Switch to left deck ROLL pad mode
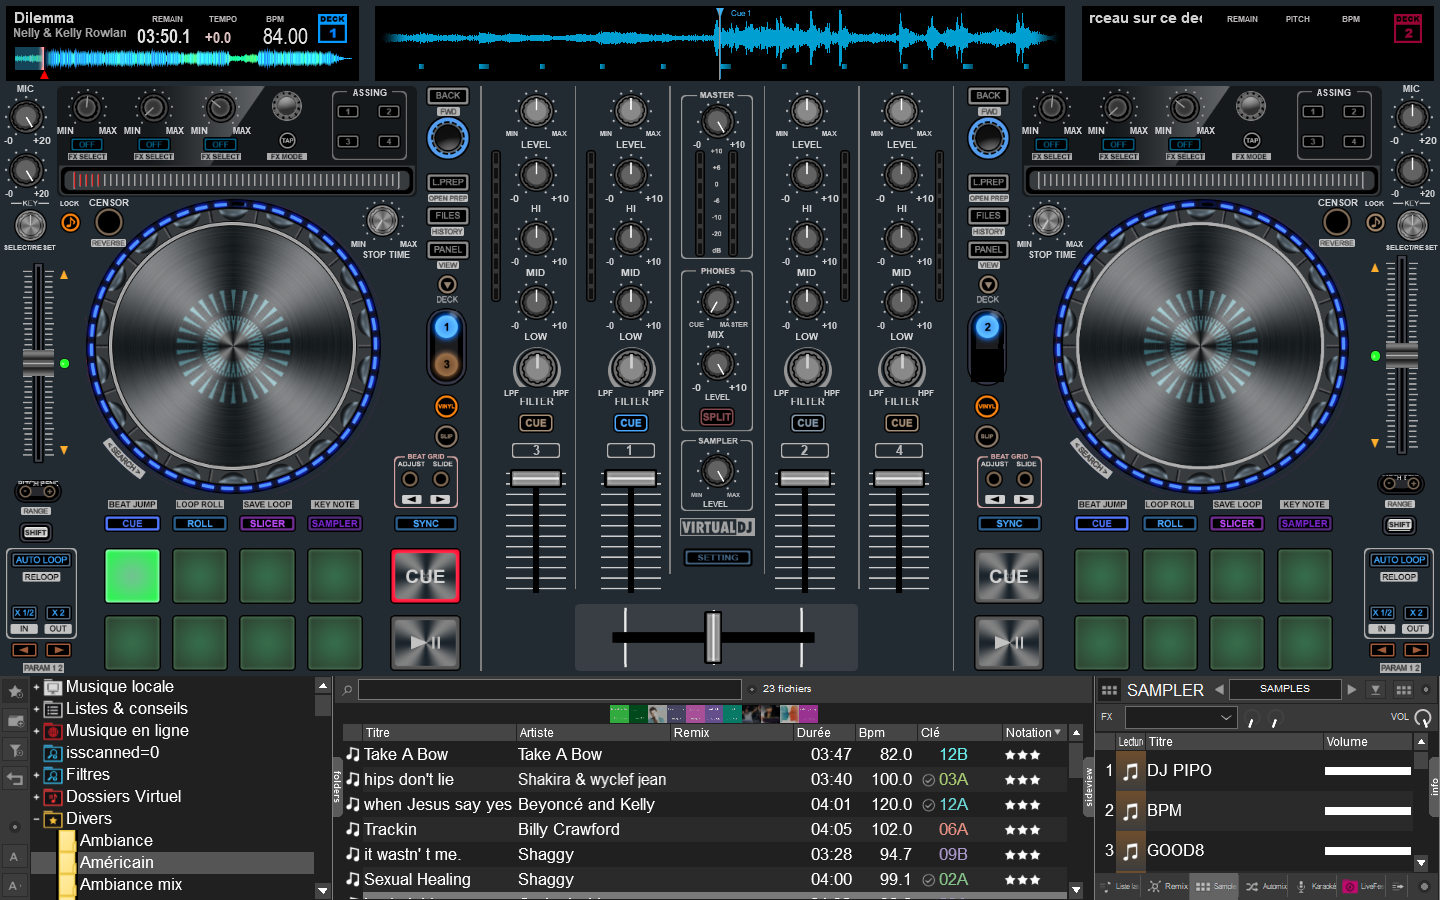This screenshot has height=900, width=1440. click(200, 523)
